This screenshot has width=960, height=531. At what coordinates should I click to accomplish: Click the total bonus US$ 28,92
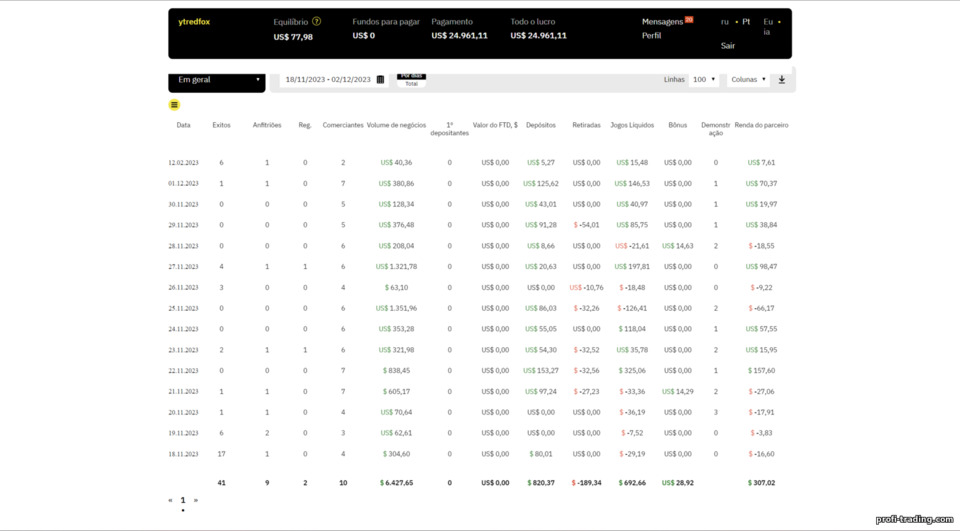pyautogui.click(x=678, y=483)
